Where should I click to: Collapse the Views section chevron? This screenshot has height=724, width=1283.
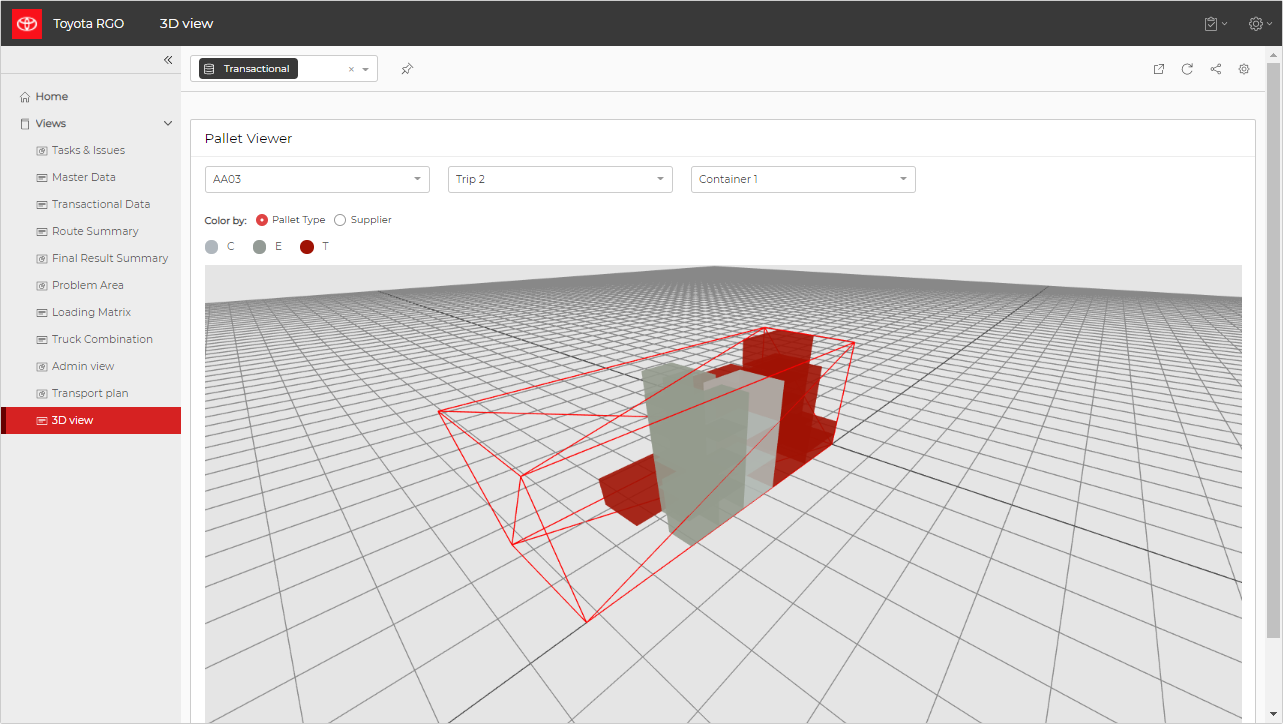[168, 124]
